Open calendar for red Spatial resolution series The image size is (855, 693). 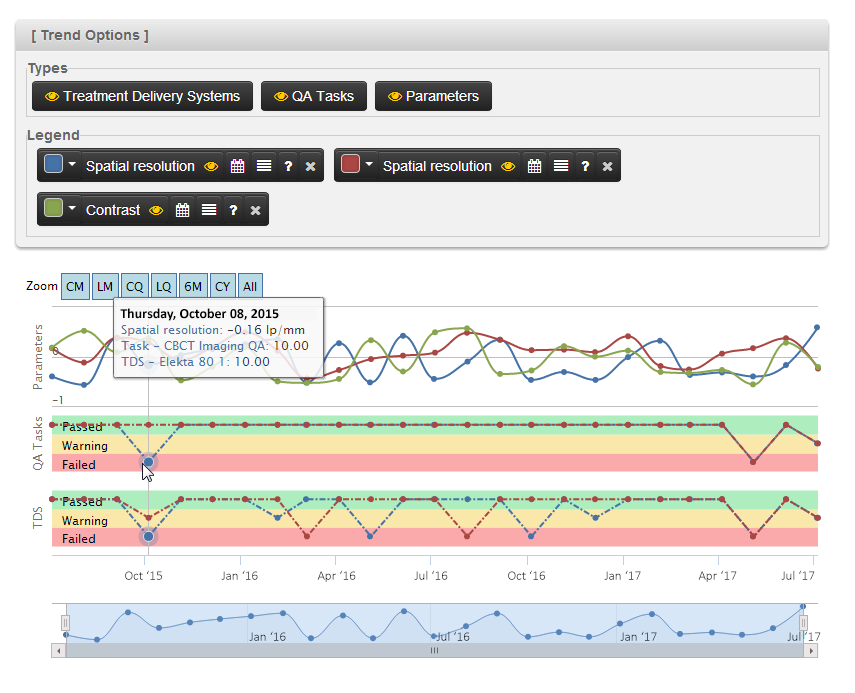tap(534, 166)
